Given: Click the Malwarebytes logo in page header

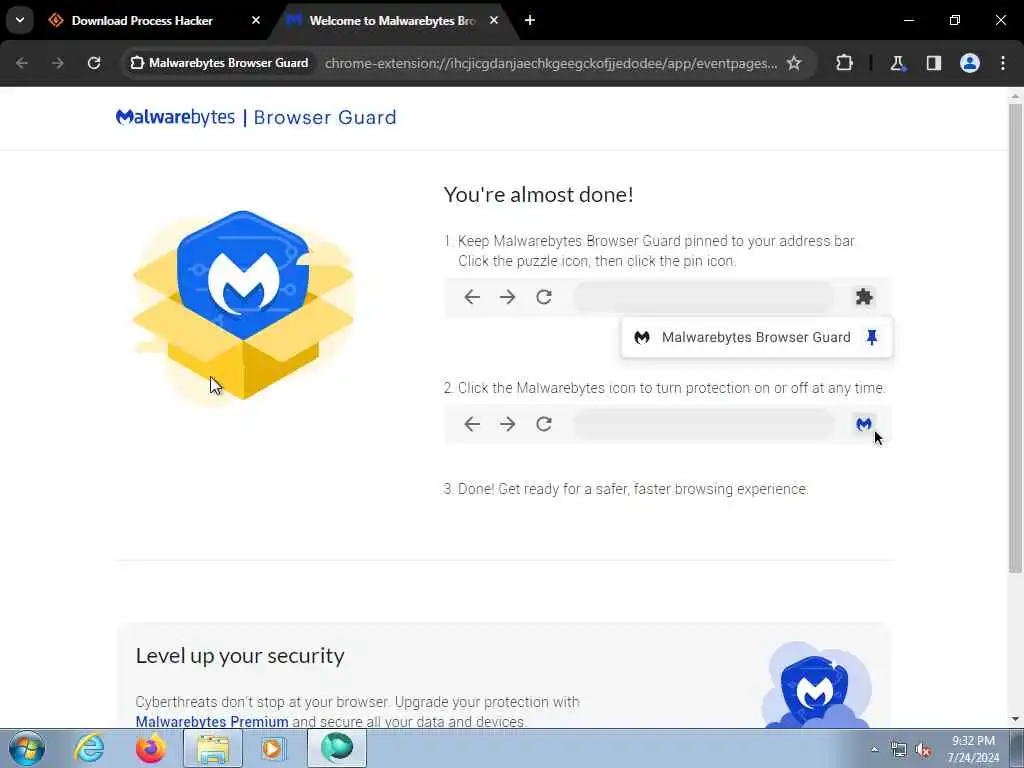Looking at the screenshot, I should coord(175,118).
